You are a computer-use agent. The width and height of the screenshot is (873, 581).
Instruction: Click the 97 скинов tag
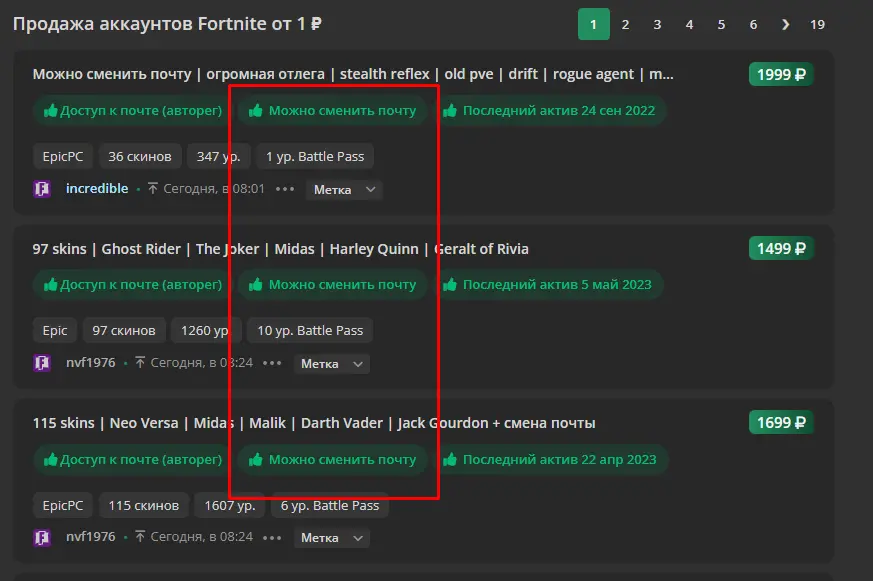click(124, 331)
